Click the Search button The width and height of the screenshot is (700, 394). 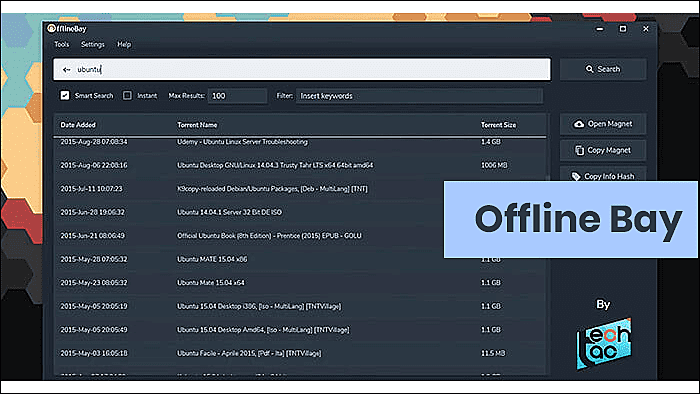coord(603,69)
